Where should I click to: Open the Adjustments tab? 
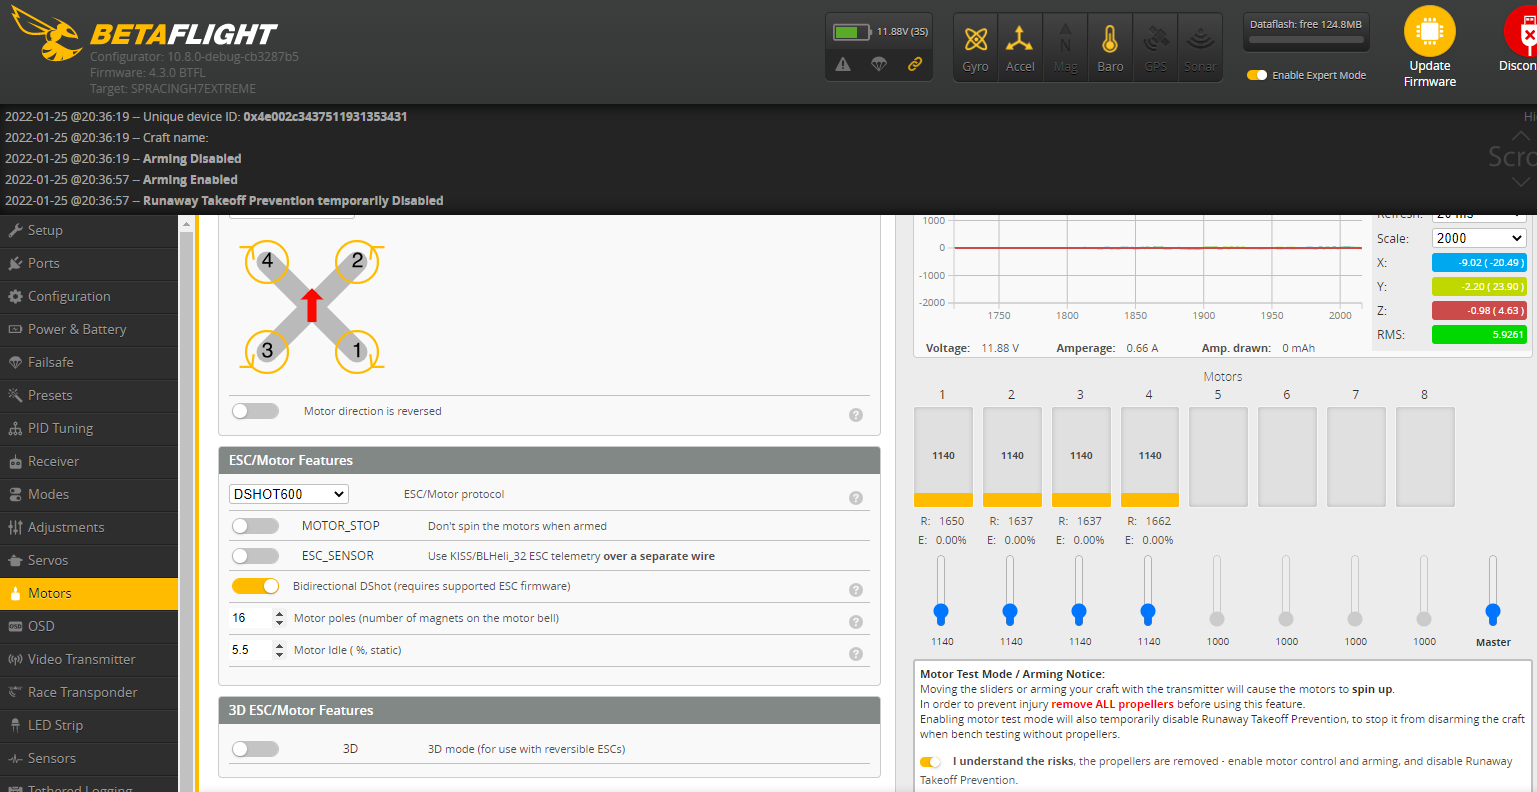coord(89,527)
